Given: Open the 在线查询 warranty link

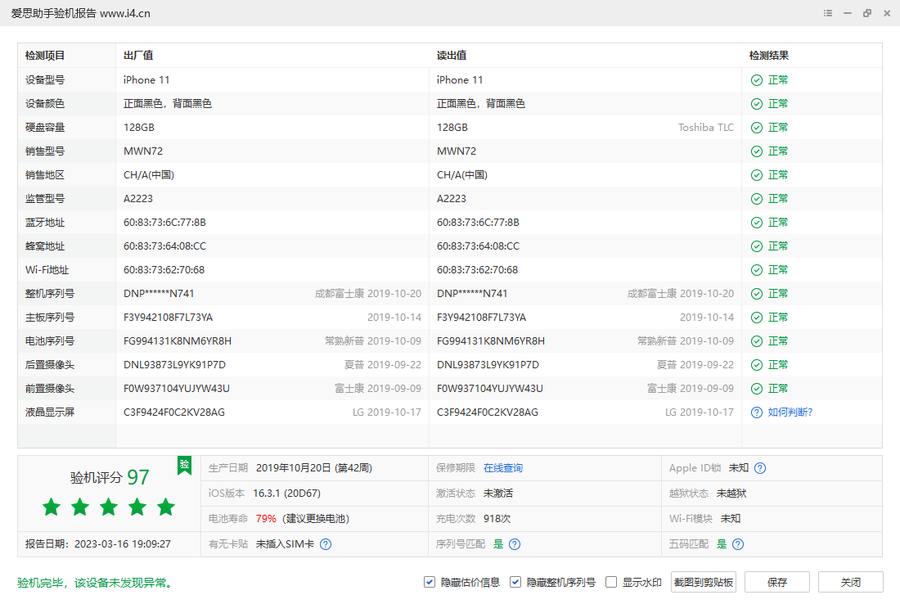Looking at the screenshot, I should (503, 468).
